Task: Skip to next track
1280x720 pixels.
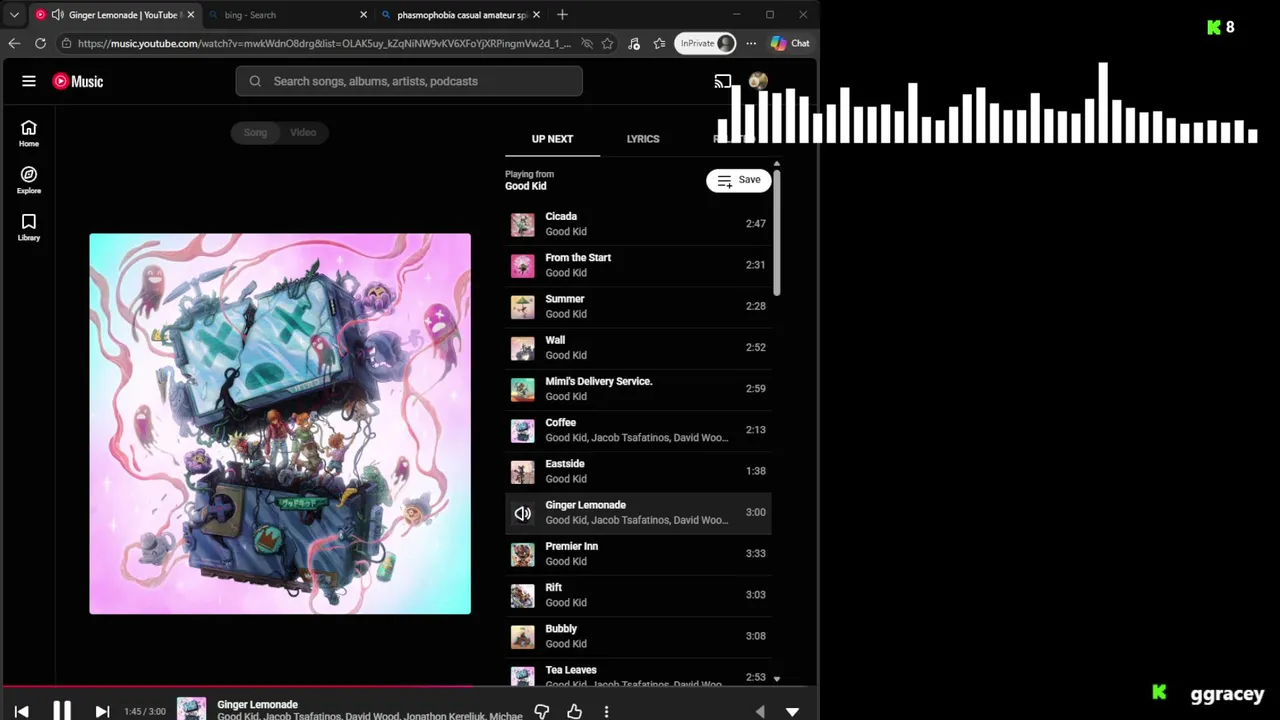Action: [x=102, y=711]
